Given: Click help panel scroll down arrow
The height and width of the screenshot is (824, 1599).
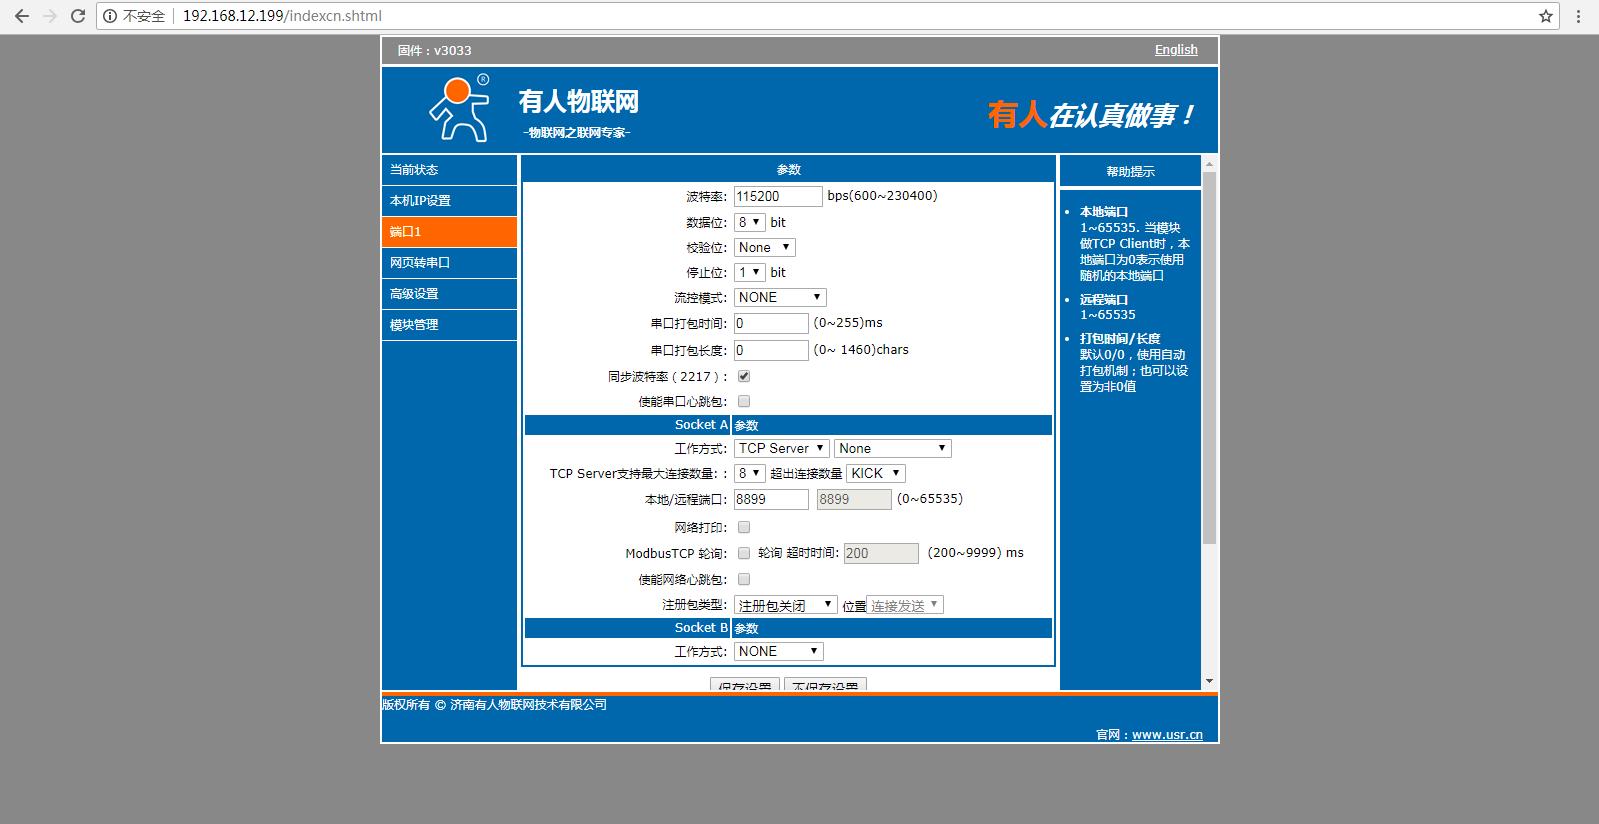Looking at the screenshot, I should (1209, 681).
